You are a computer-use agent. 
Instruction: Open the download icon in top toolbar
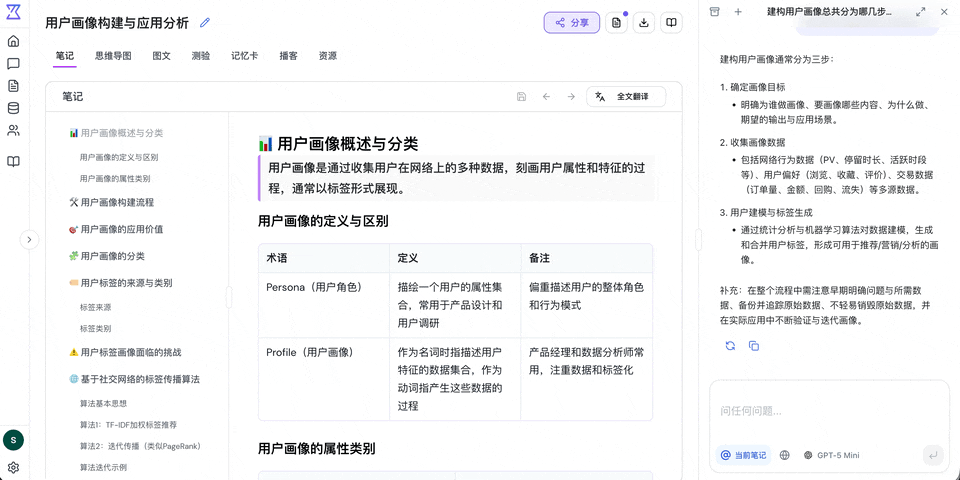[644, 22]
